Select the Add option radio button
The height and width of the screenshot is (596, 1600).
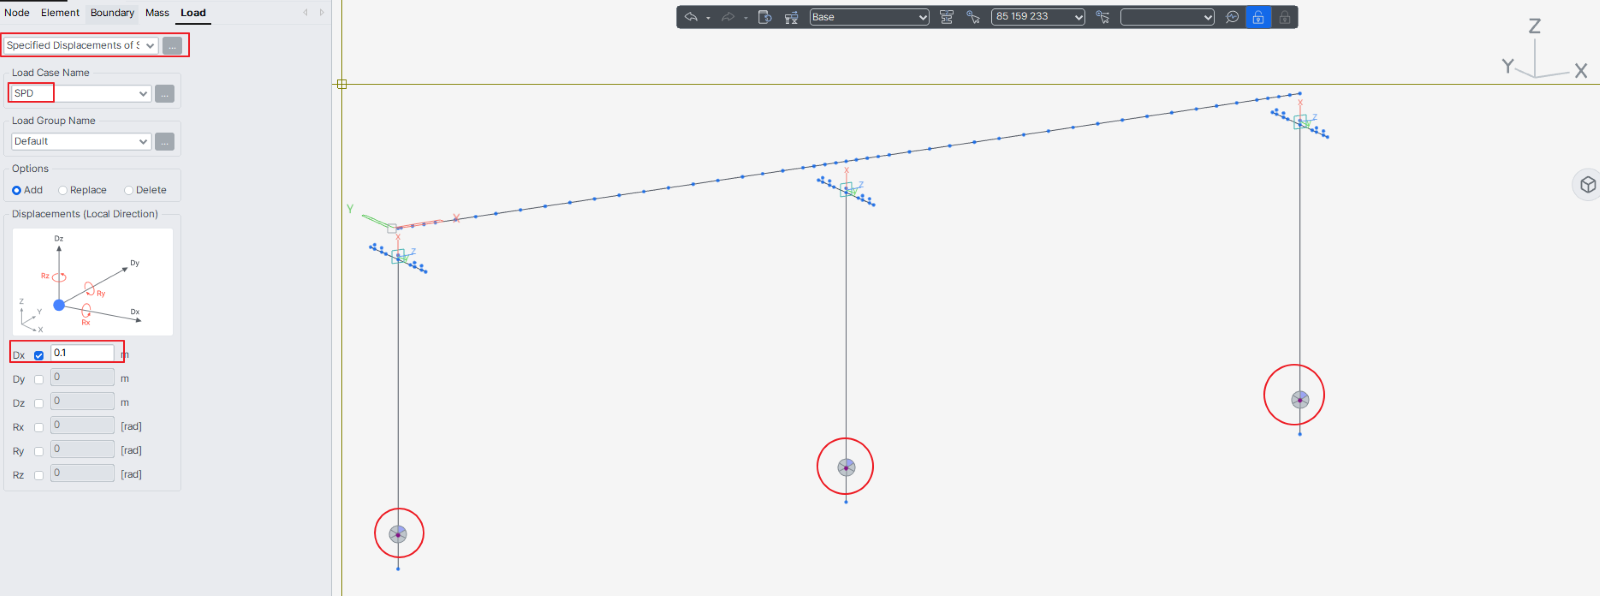(16, 190)
